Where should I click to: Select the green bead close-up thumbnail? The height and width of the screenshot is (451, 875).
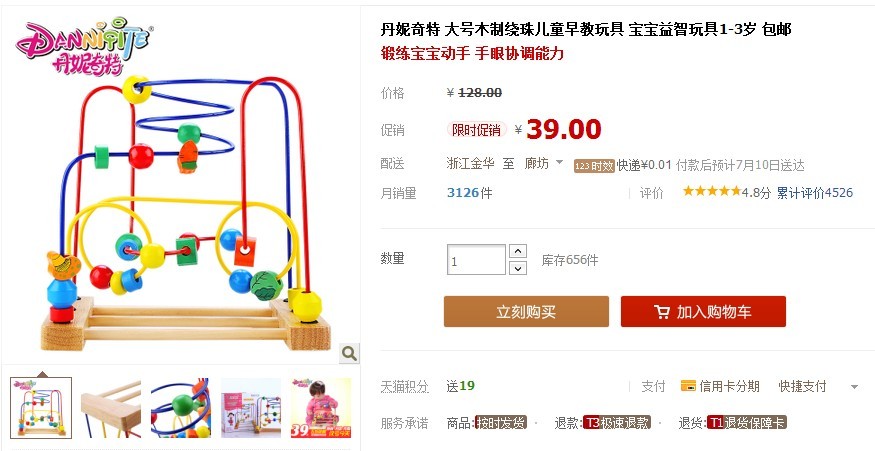coord(181,407)
